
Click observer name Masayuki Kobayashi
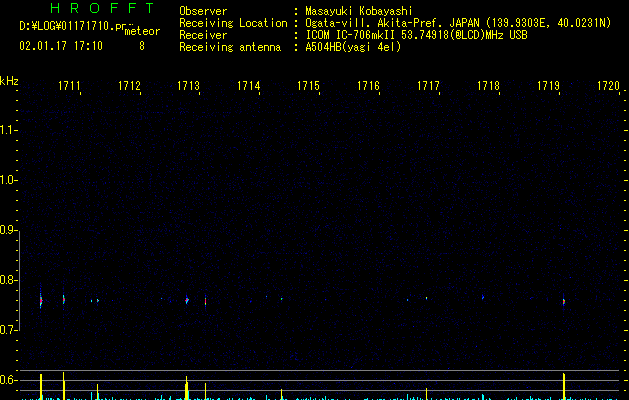[359, 11]
